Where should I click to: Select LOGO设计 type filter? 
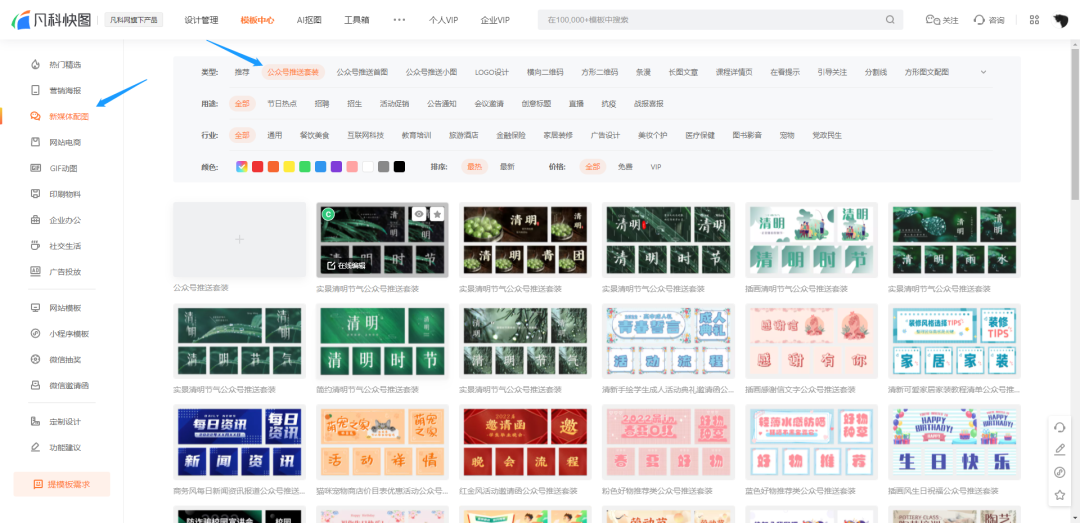click(x=492, y=72)
